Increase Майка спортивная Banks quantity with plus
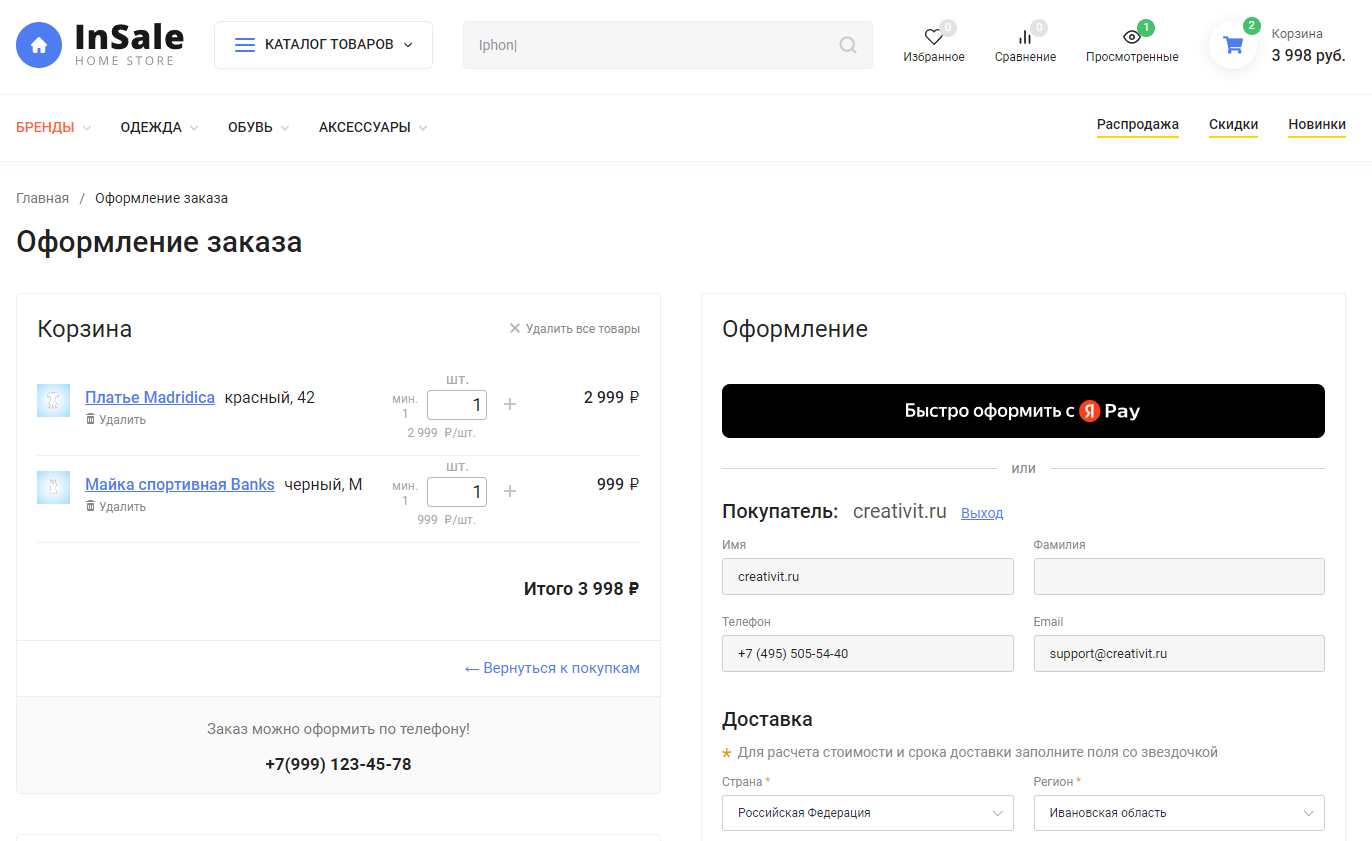Image resolution: width=1372 pixels, height=841 pixels. point(510,491)
